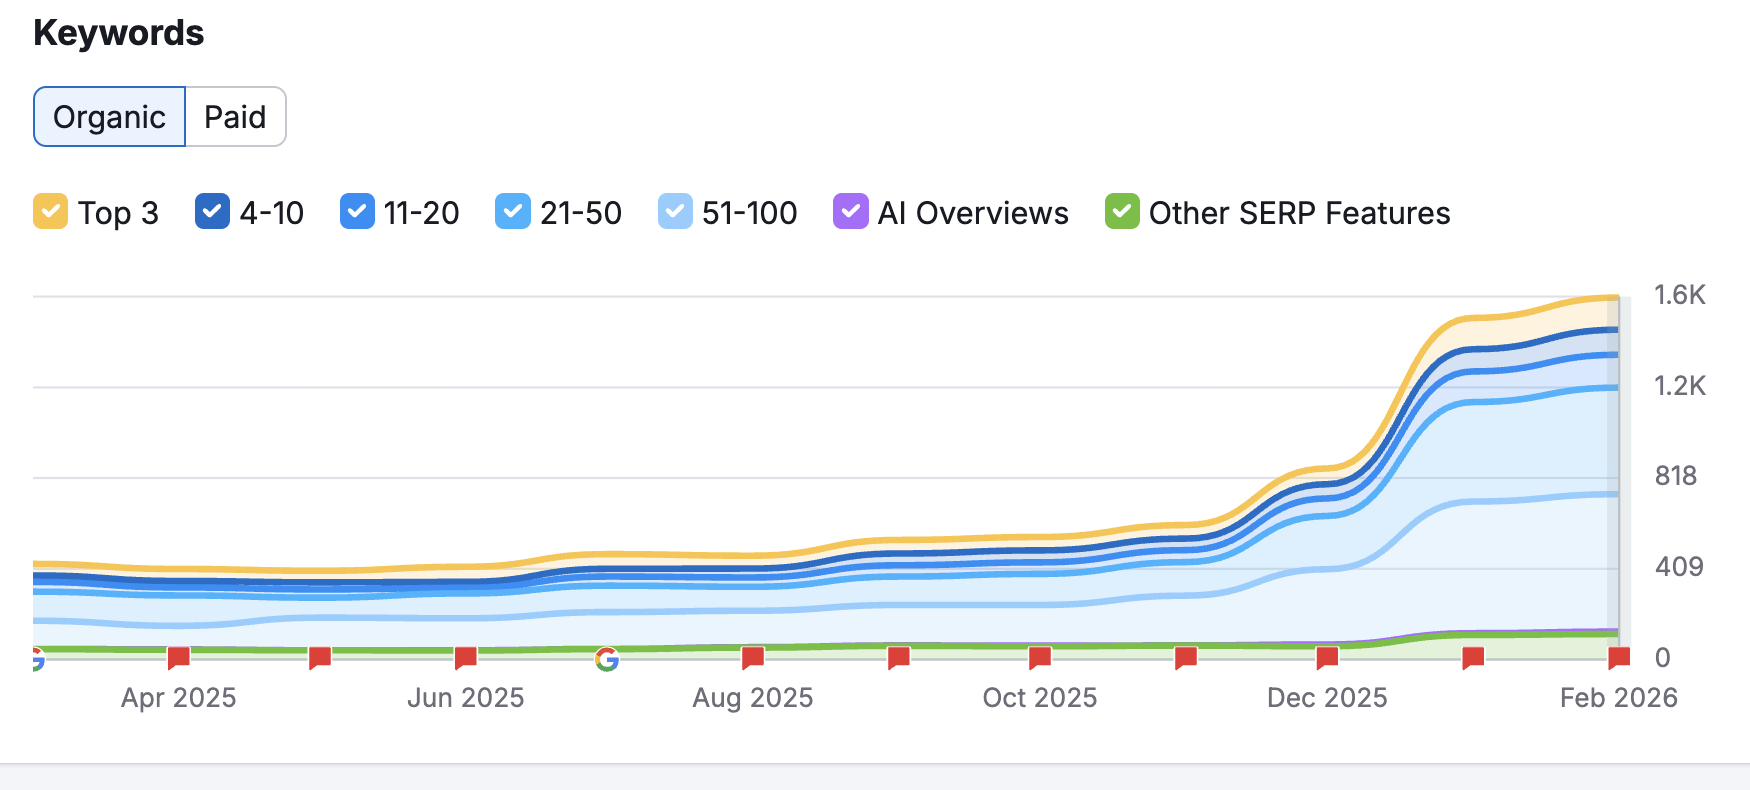Open the red note flag at Dec 2025
Image resolution: width=1750 pixels, height=790 pixels.
(1327, 658)
